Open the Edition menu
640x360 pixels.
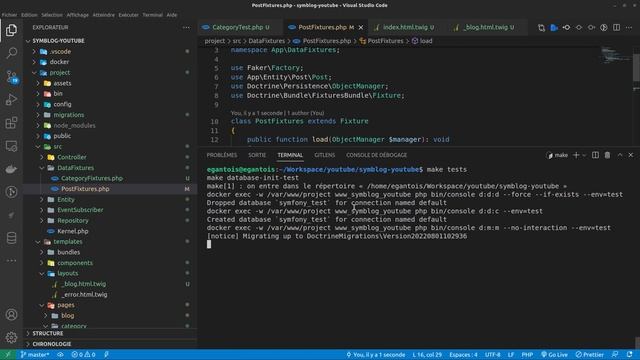point(29,15)
